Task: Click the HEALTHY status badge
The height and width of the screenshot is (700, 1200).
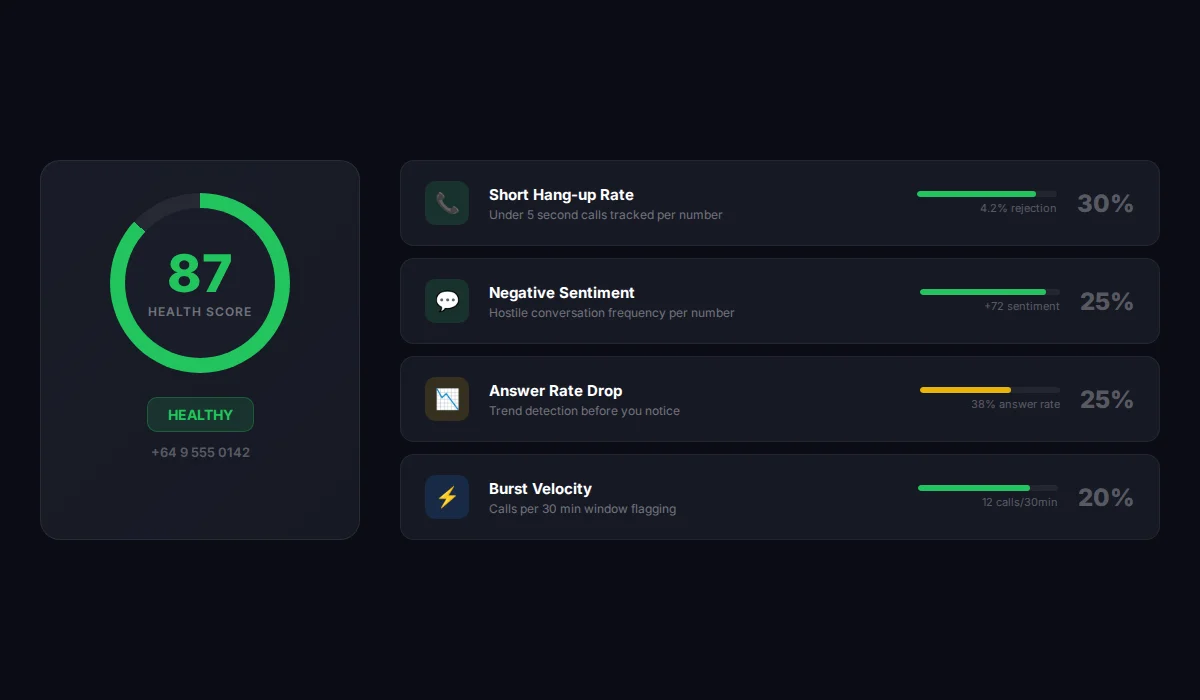Action: tap(200, 414)
